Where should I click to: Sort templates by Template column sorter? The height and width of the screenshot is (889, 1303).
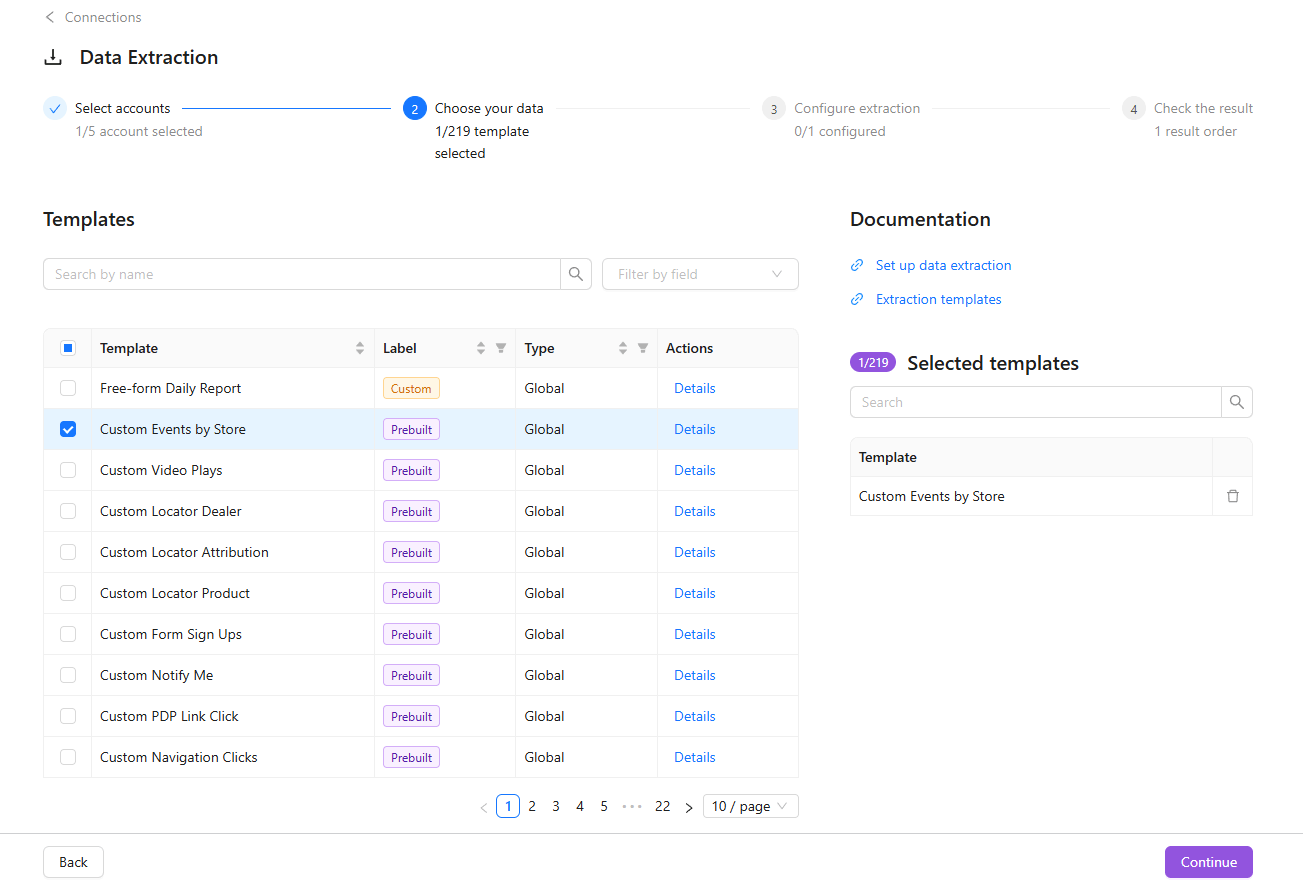coord(360,348)
